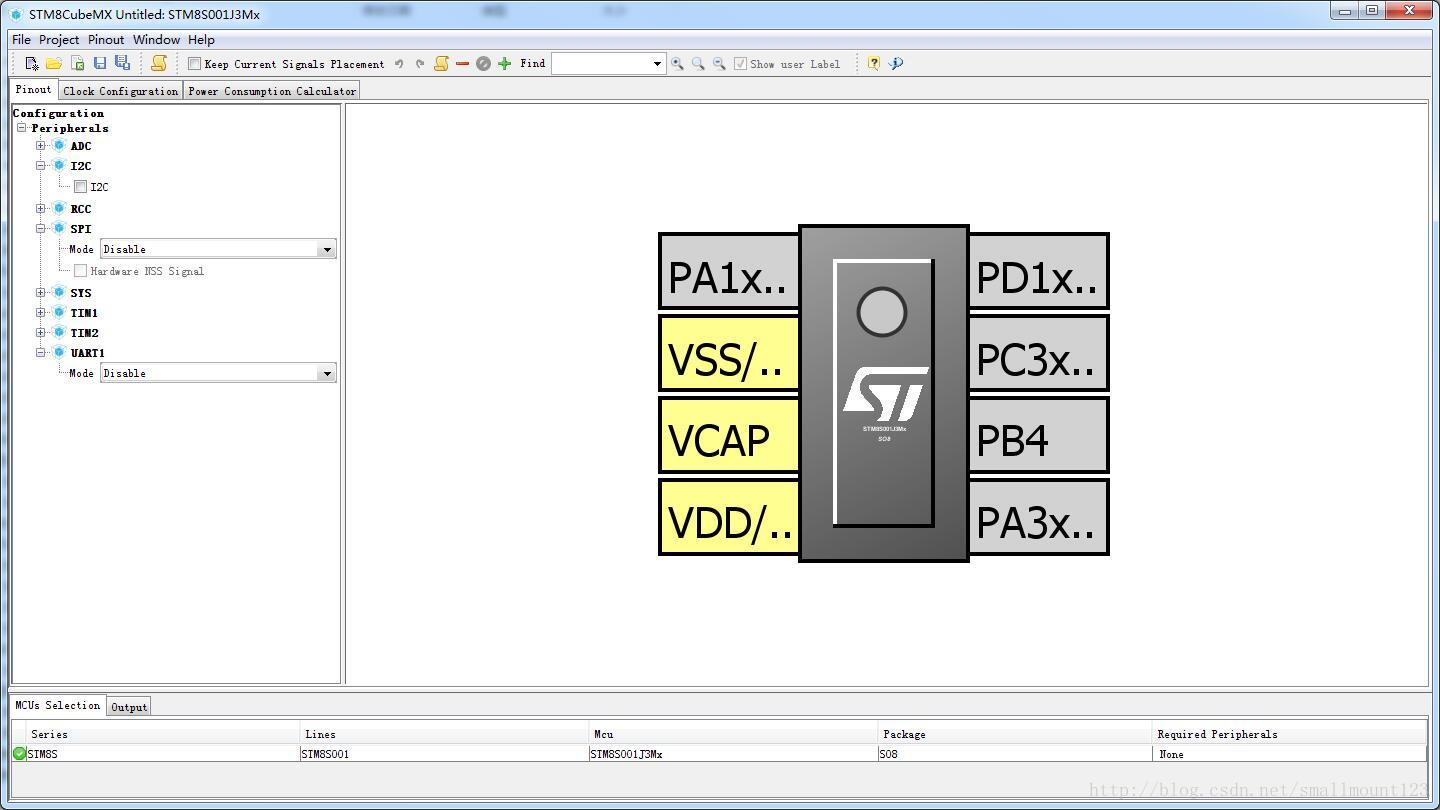Click the VSS/ pin on the chip
Screen dimensions: 1440x810
[x=729, y=353]
